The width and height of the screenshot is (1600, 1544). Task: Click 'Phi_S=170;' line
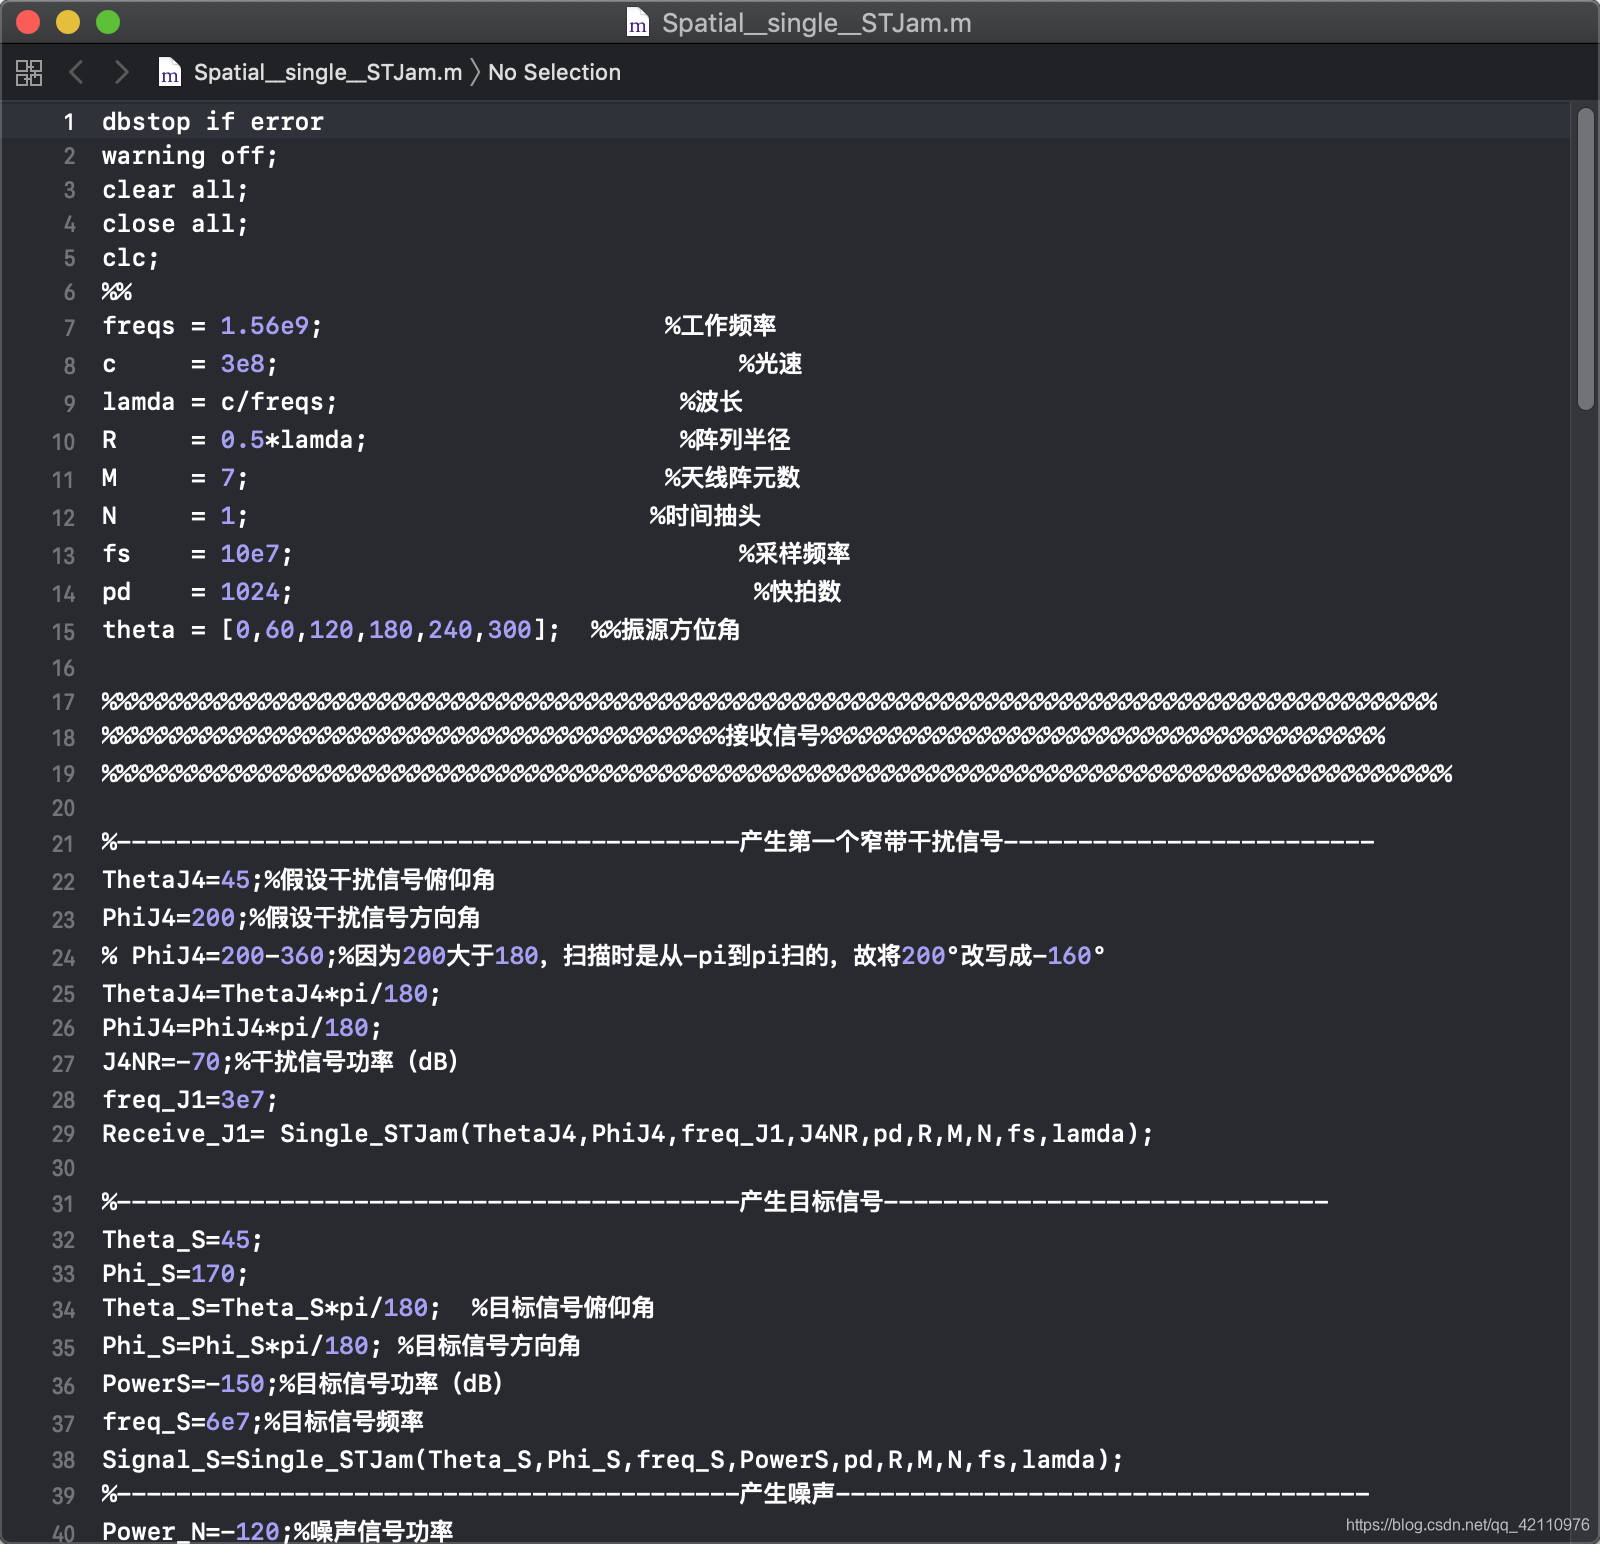[x=175, y=1274]
